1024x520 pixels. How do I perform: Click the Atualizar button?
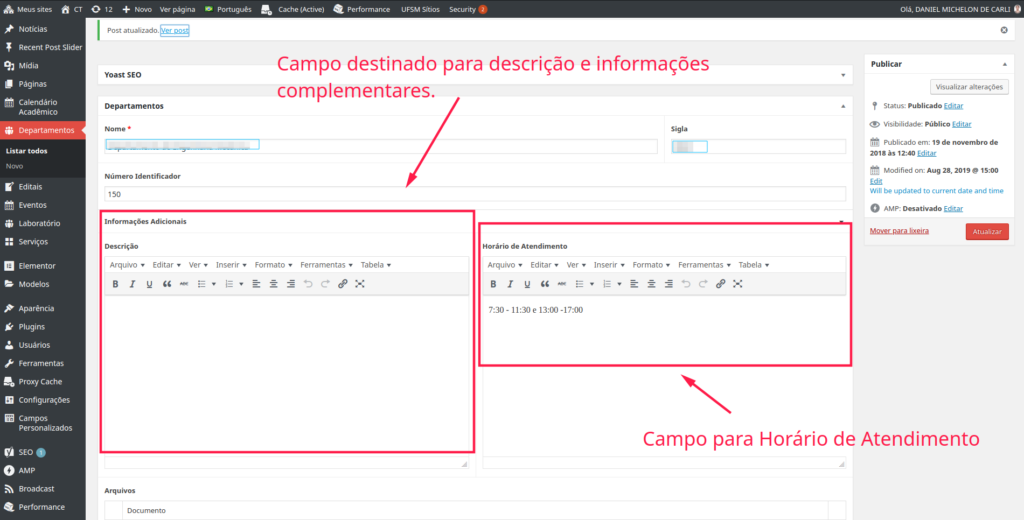[x=987, y=231]
